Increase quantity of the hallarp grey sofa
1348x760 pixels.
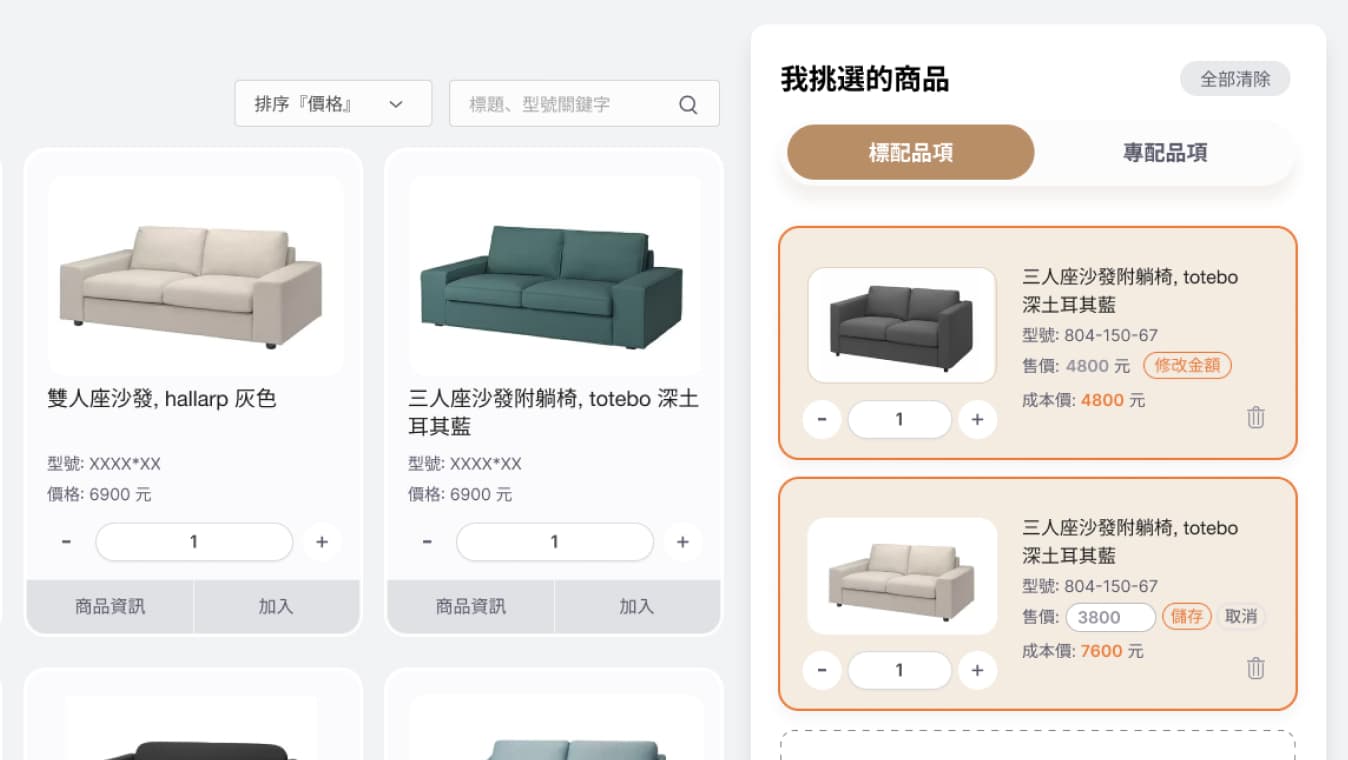pyautogui.click(x=322, y=542)
